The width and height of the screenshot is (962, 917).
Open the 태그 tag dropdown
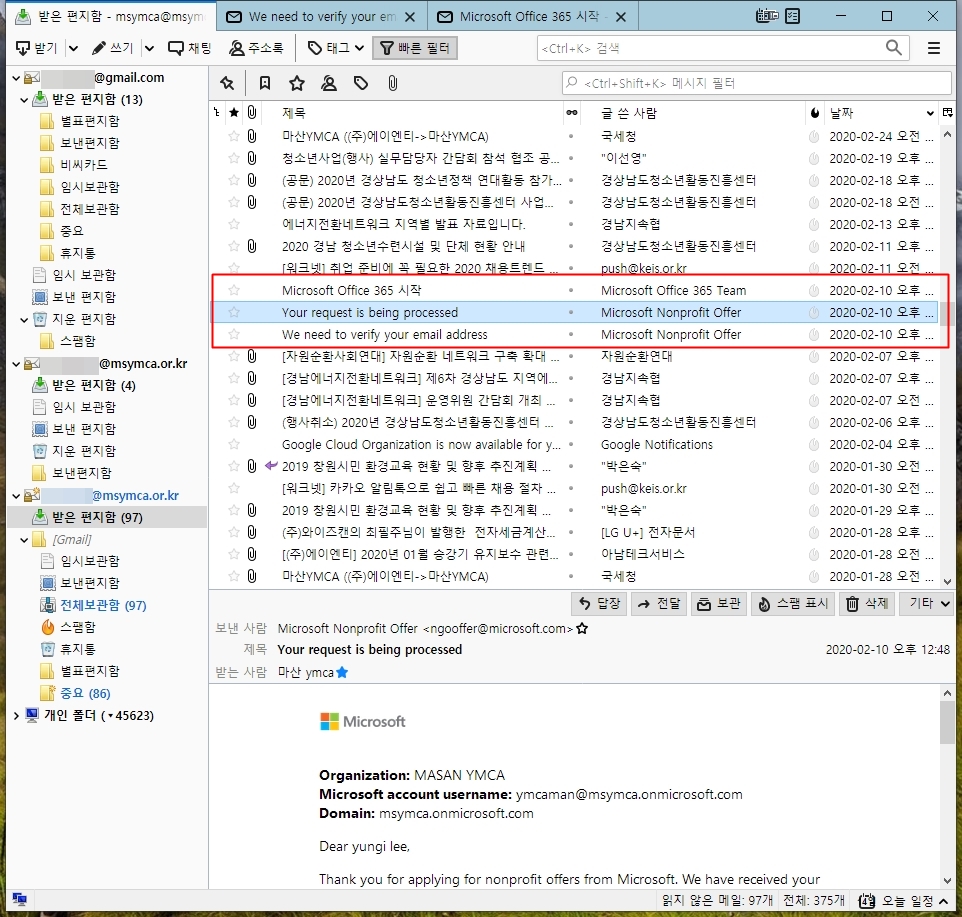point(336,48)
